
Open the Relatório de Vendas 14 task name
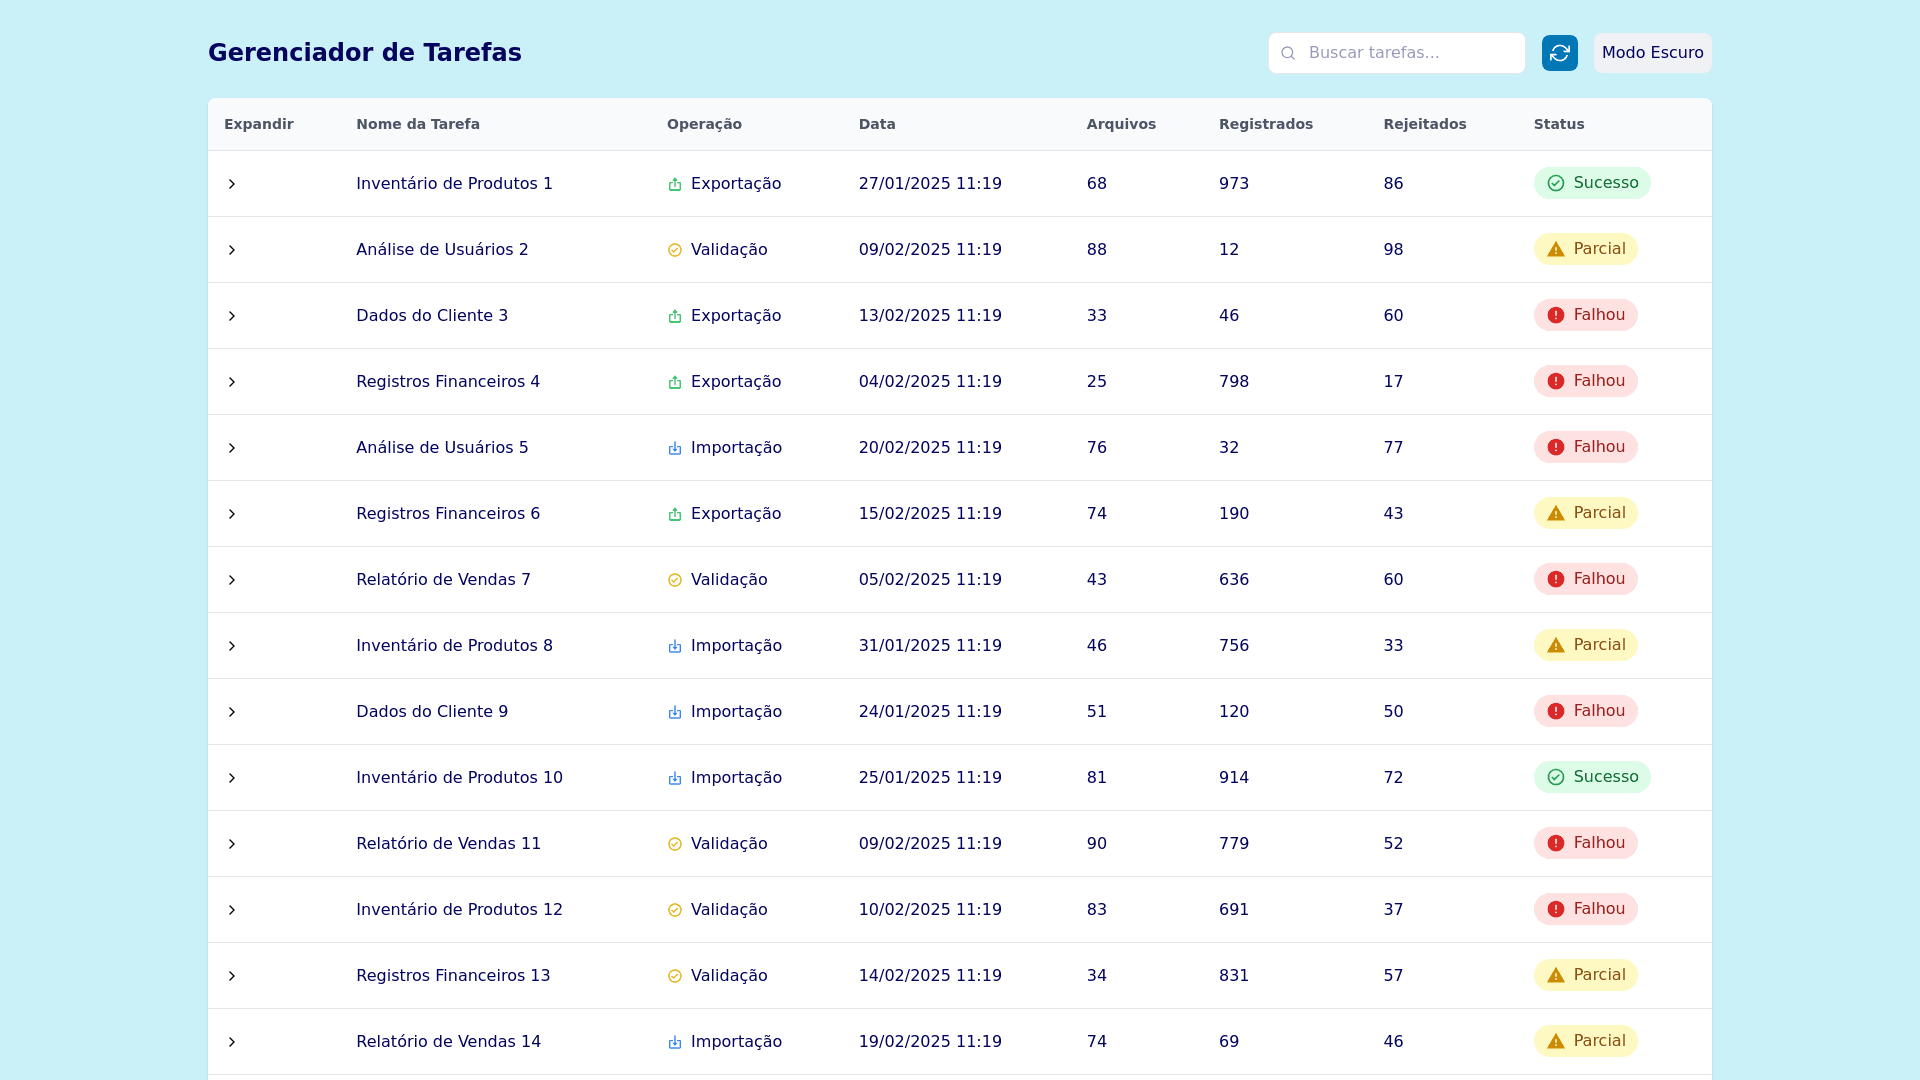tap(448, 1042)
